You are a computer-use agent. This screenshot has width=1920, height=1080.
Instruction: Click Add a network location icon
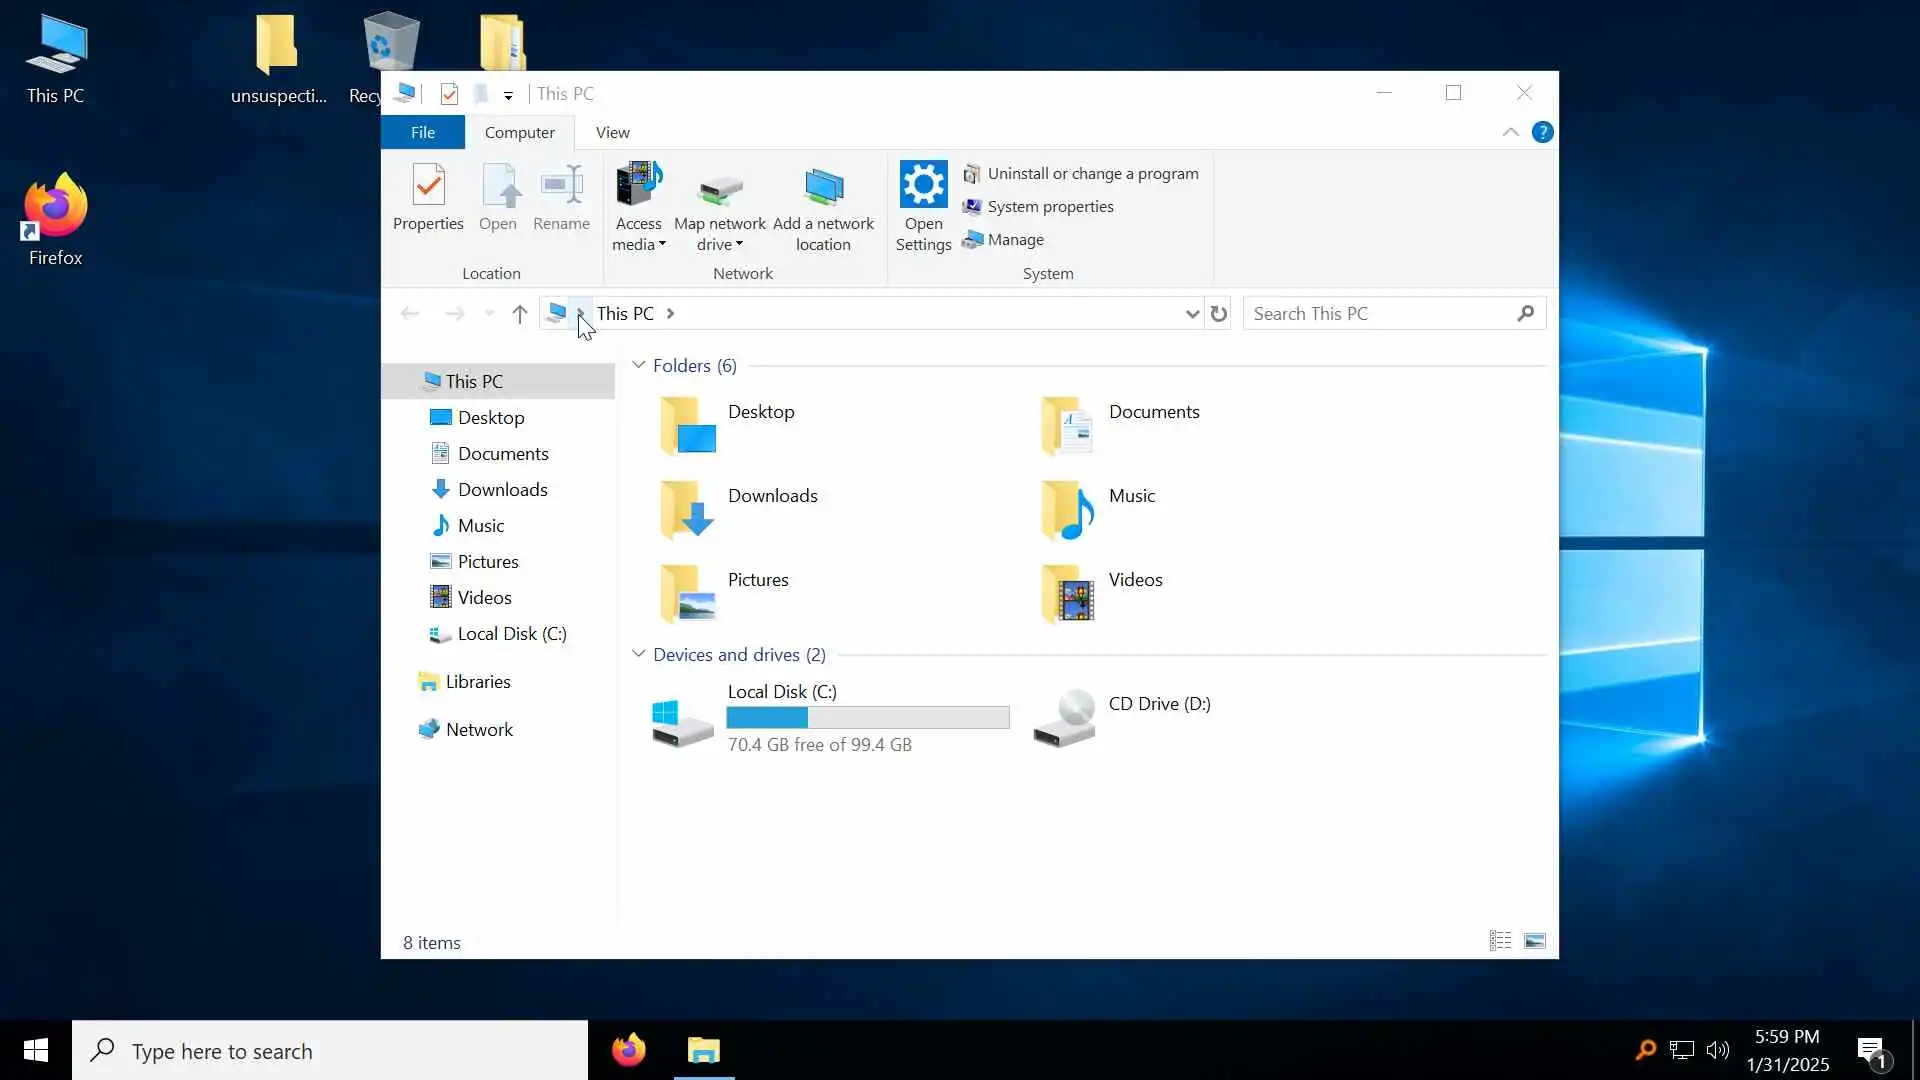coord(823,187)
